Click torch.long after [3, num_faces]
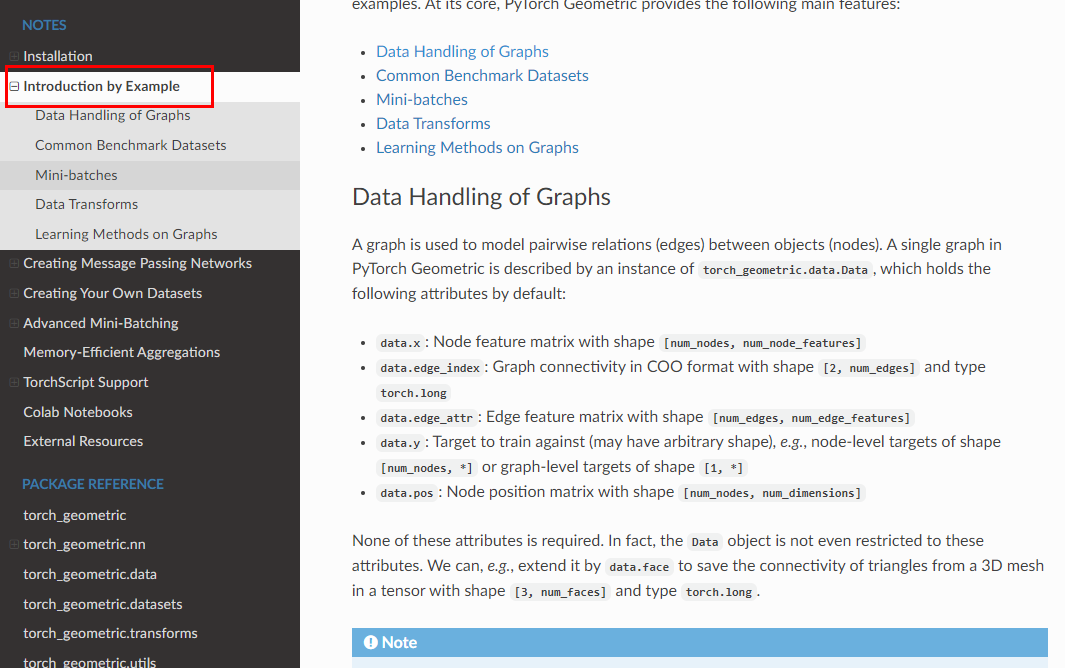Viewport: 1065px width, 668px height. (719, 593)
